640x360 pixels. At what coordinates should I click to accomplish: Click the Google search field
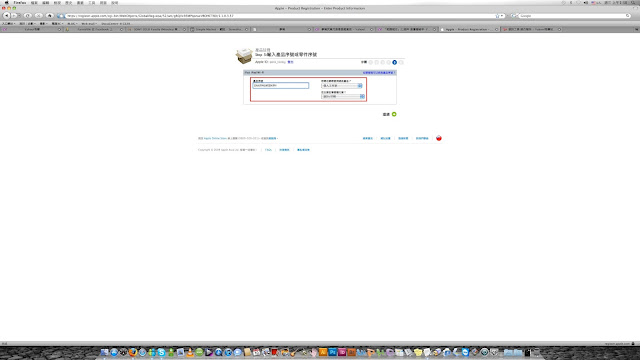[x=571, y=16]
